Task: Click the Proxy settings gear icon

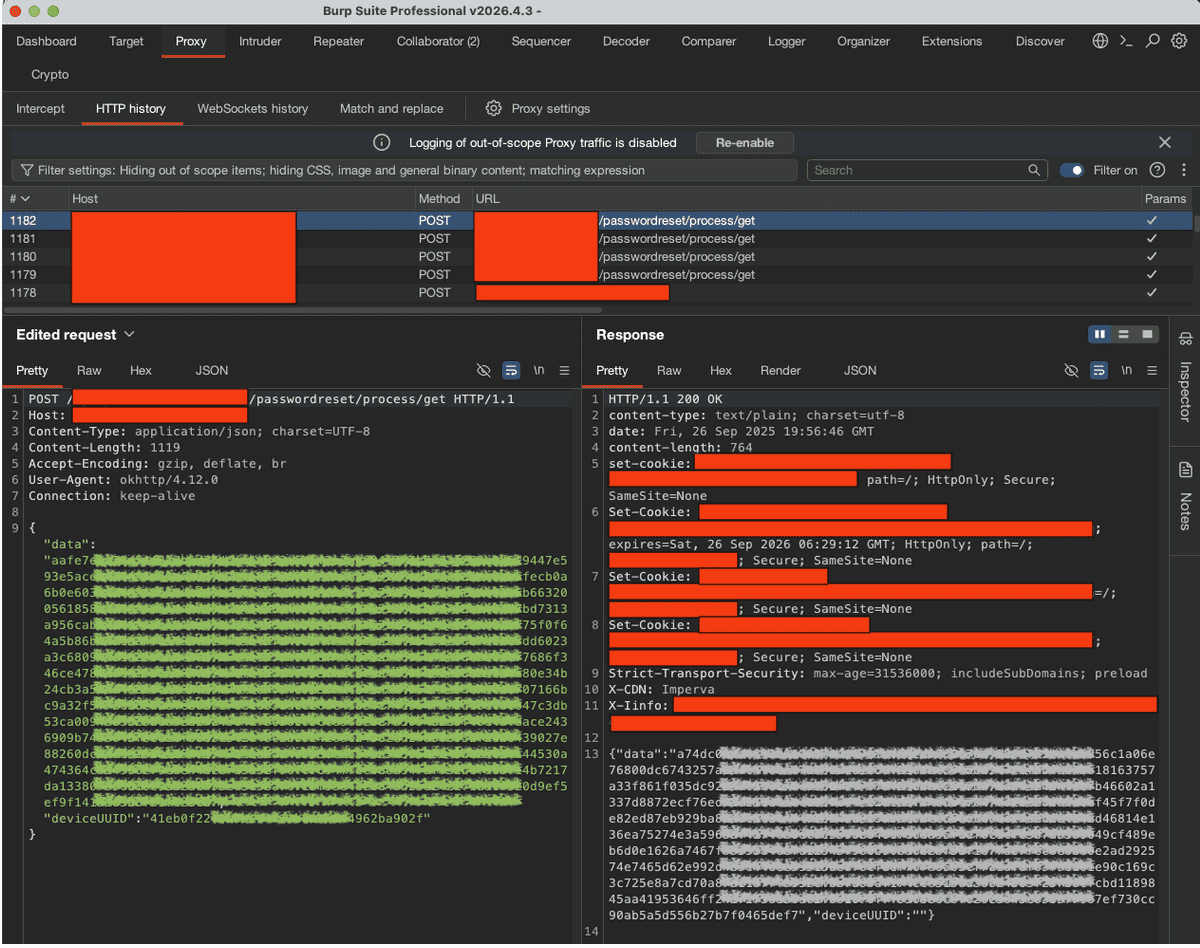Action: click(x=493, y=108)
